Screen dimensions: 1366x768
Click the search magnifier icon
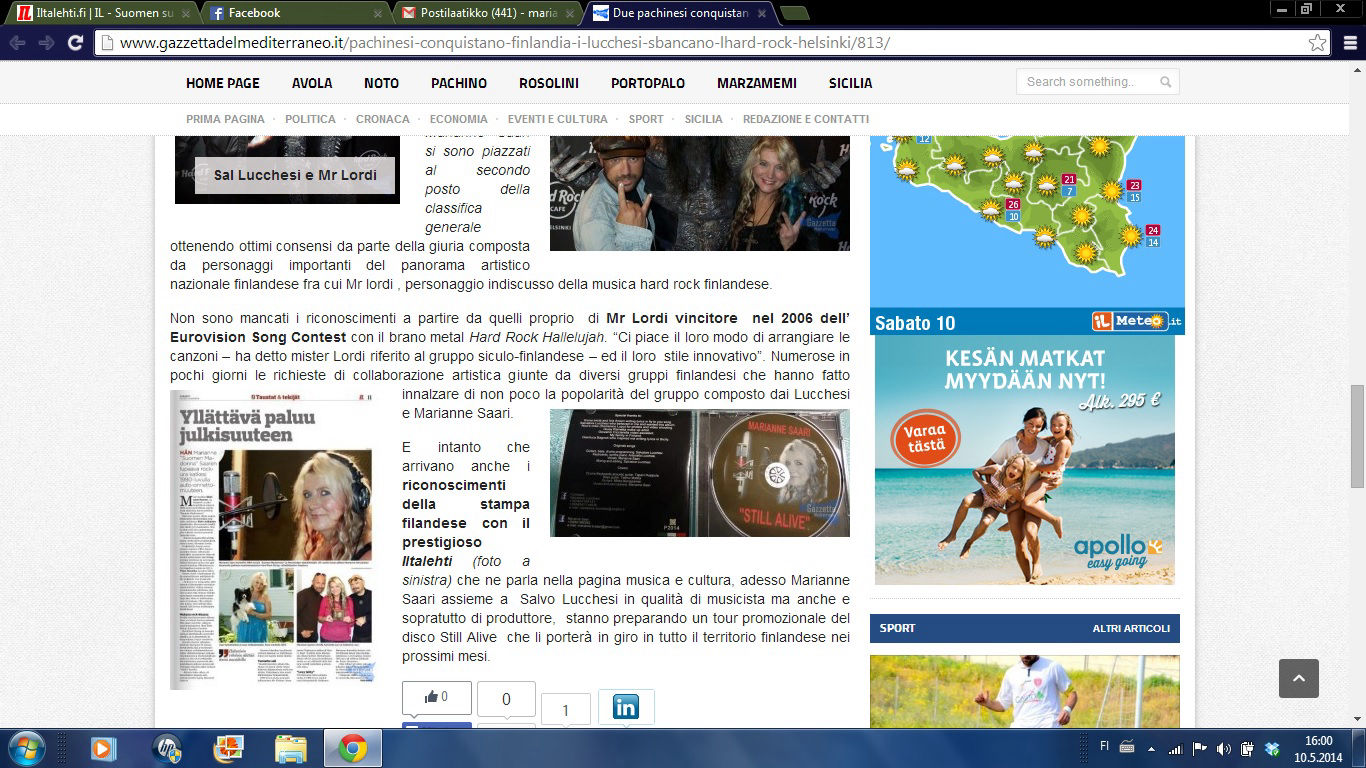pyautogui.click(x=1165, y=82)
